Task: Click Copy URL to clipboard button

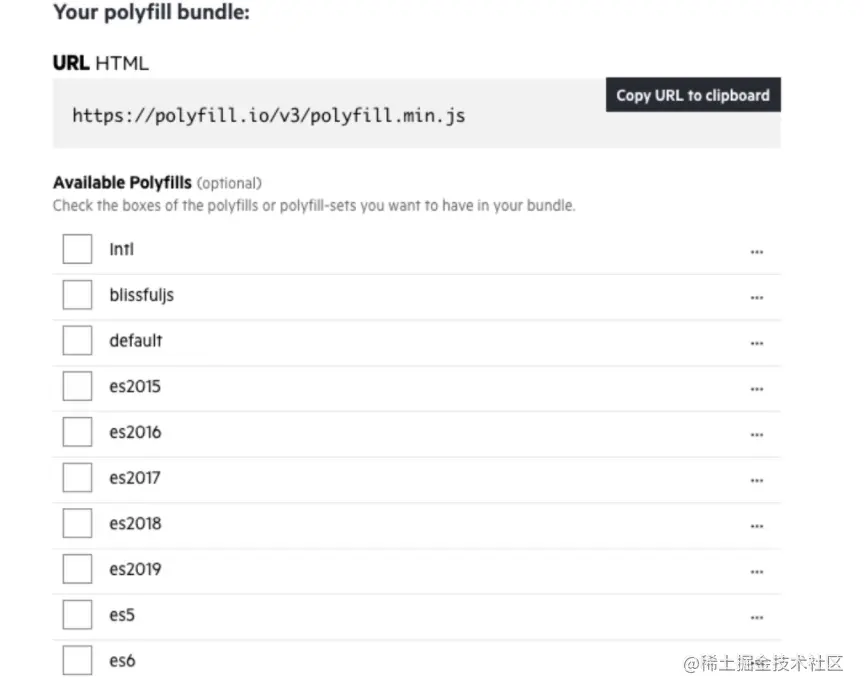Action: point(693,95)
